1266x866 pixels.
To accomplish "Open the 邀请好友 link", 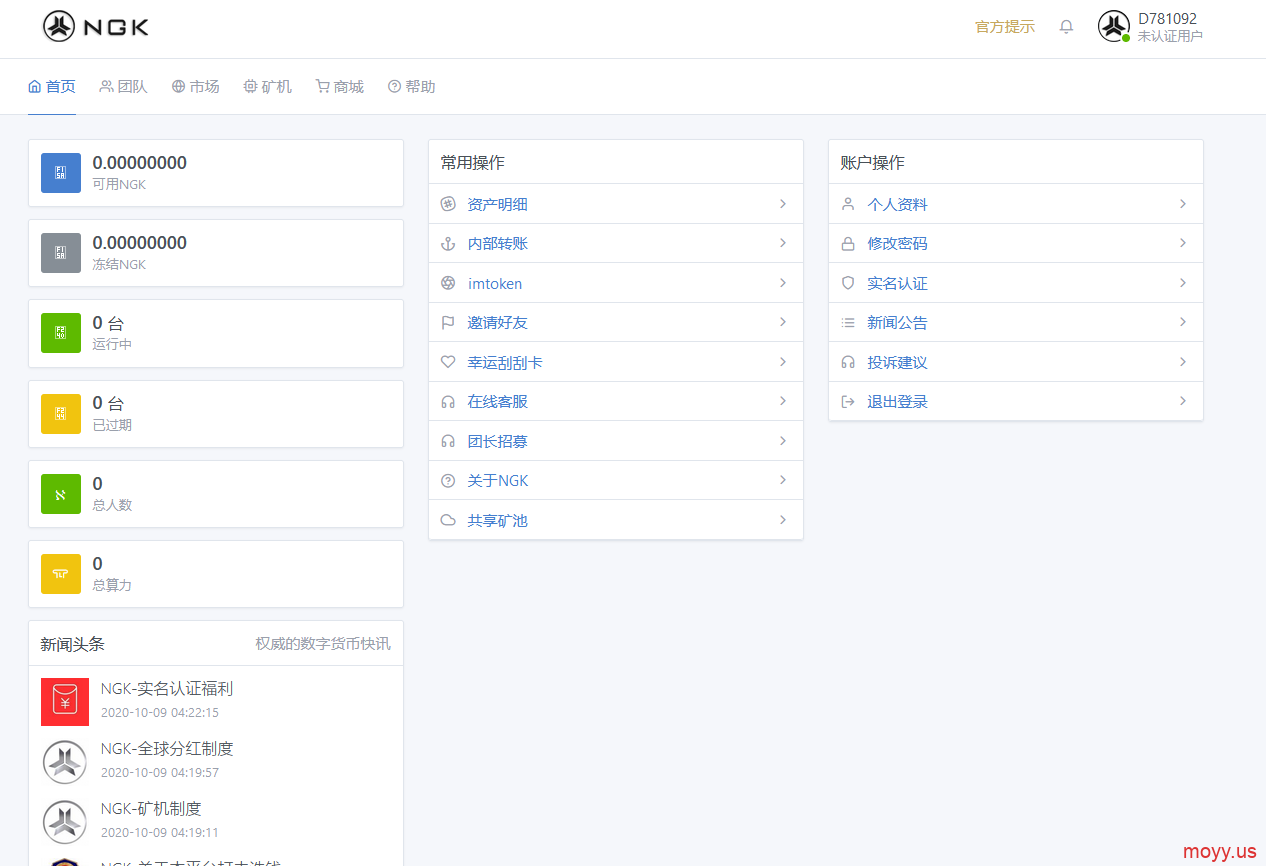I will (498, 323).
